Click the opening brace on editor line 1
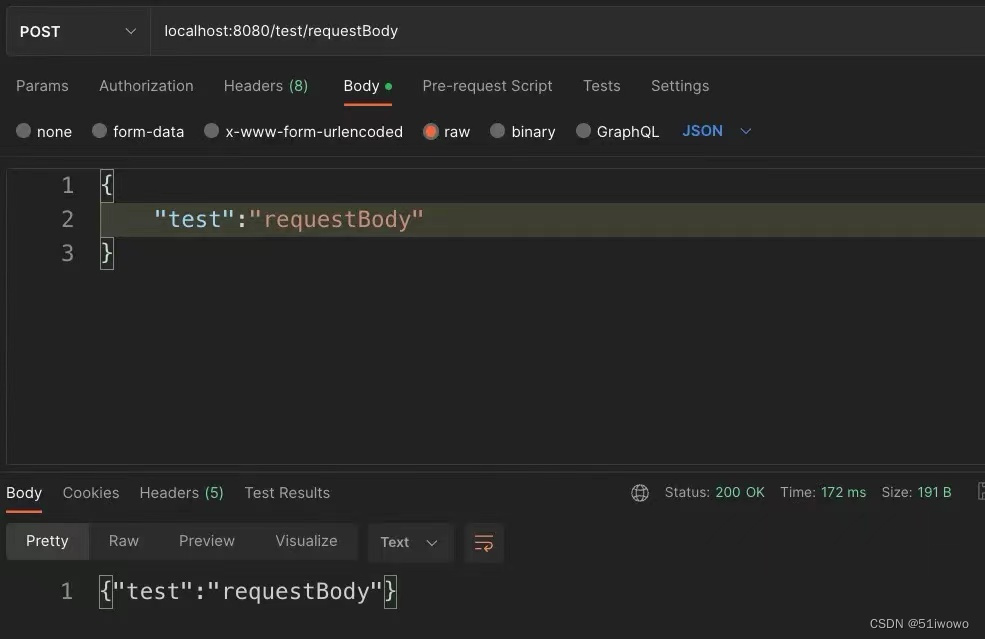985x639 pixels. coord(107,185)
